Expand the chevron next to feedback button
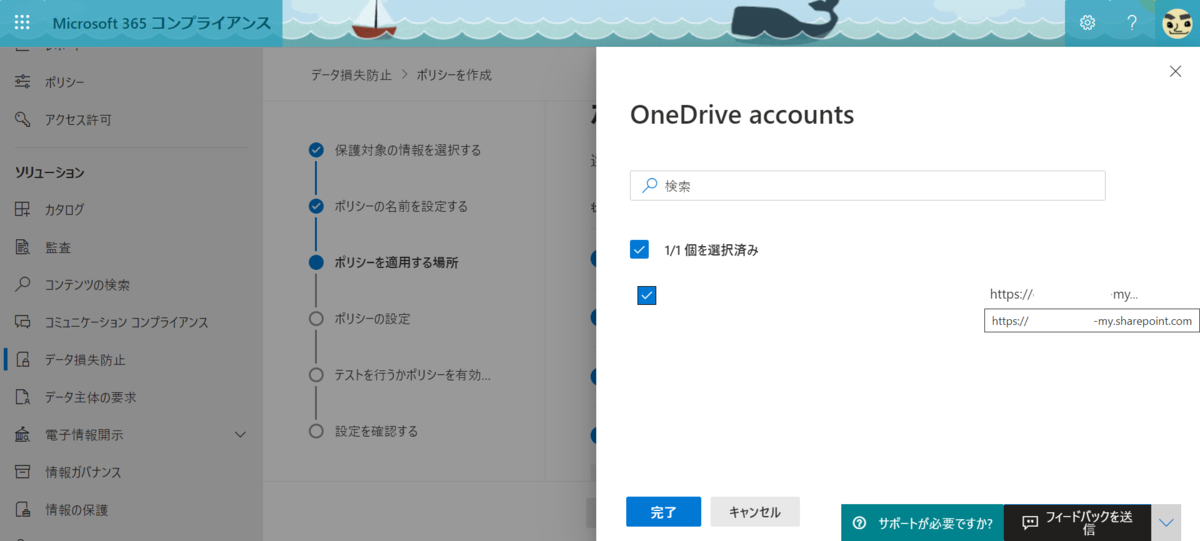Viewport: 1200px width, 541px height. (x=1167, y=522)
